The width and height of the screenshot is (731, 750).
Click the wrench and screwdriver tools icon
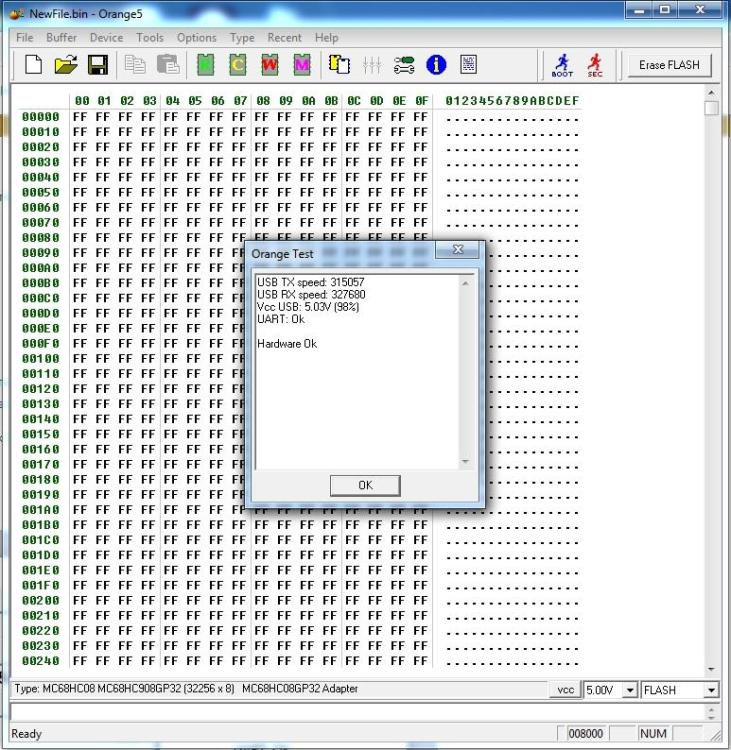[404, 65]
